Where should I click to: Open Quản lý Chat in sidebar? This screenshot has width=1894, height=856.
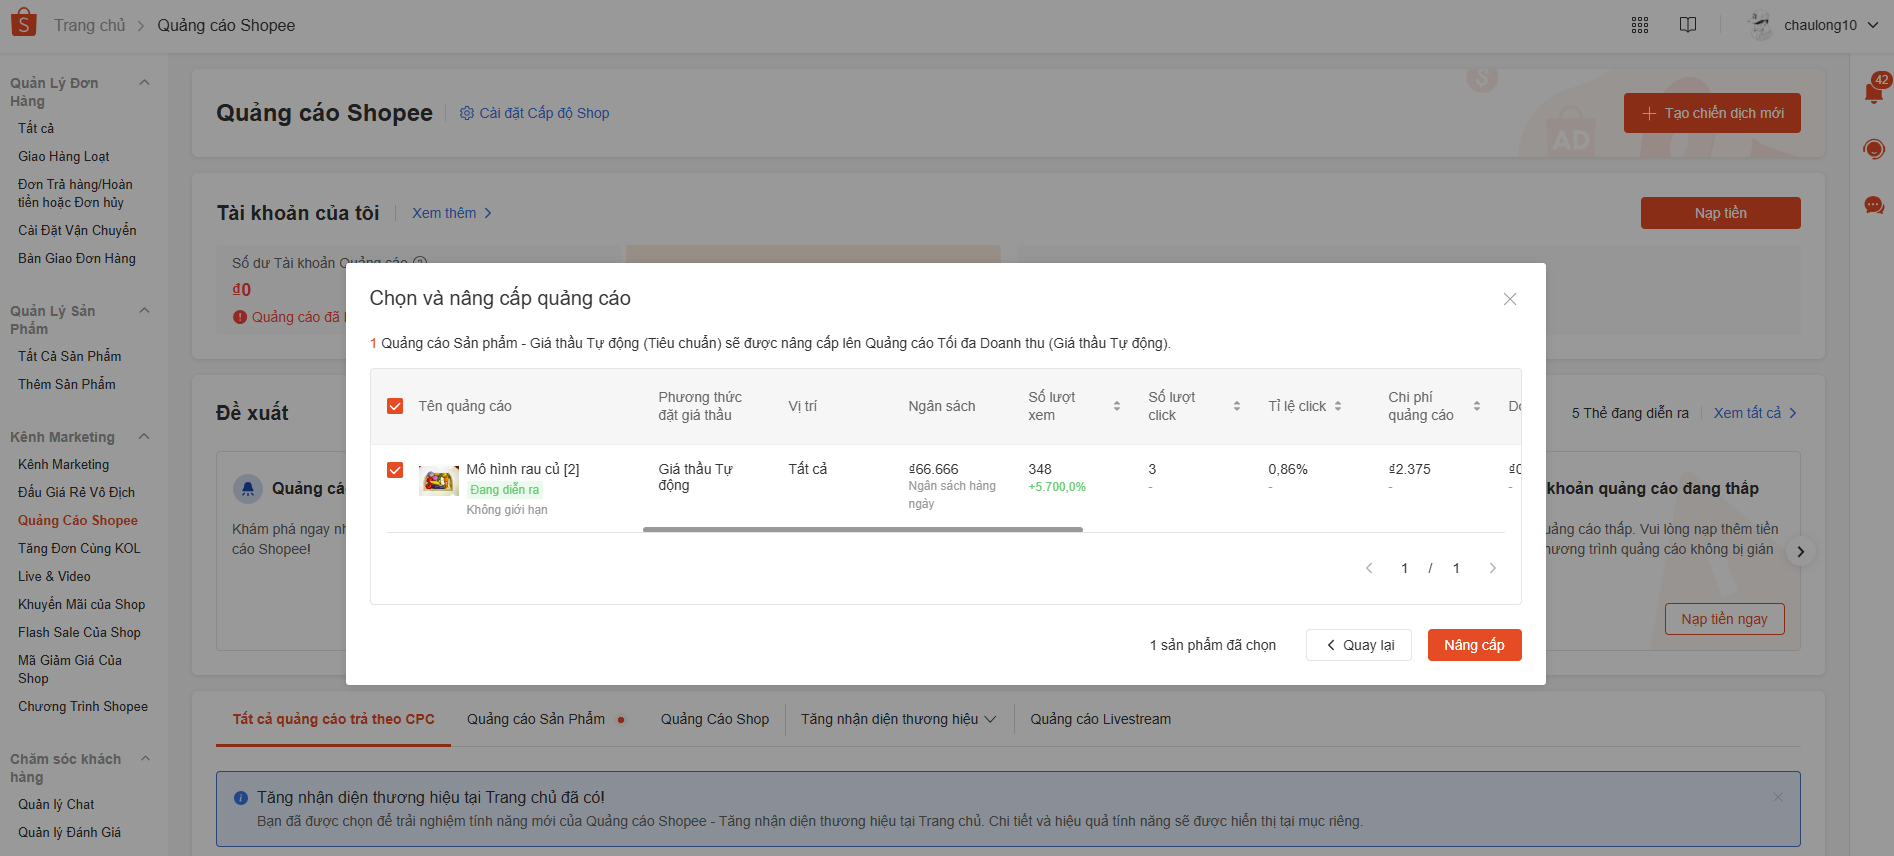[x=56, y=804]
